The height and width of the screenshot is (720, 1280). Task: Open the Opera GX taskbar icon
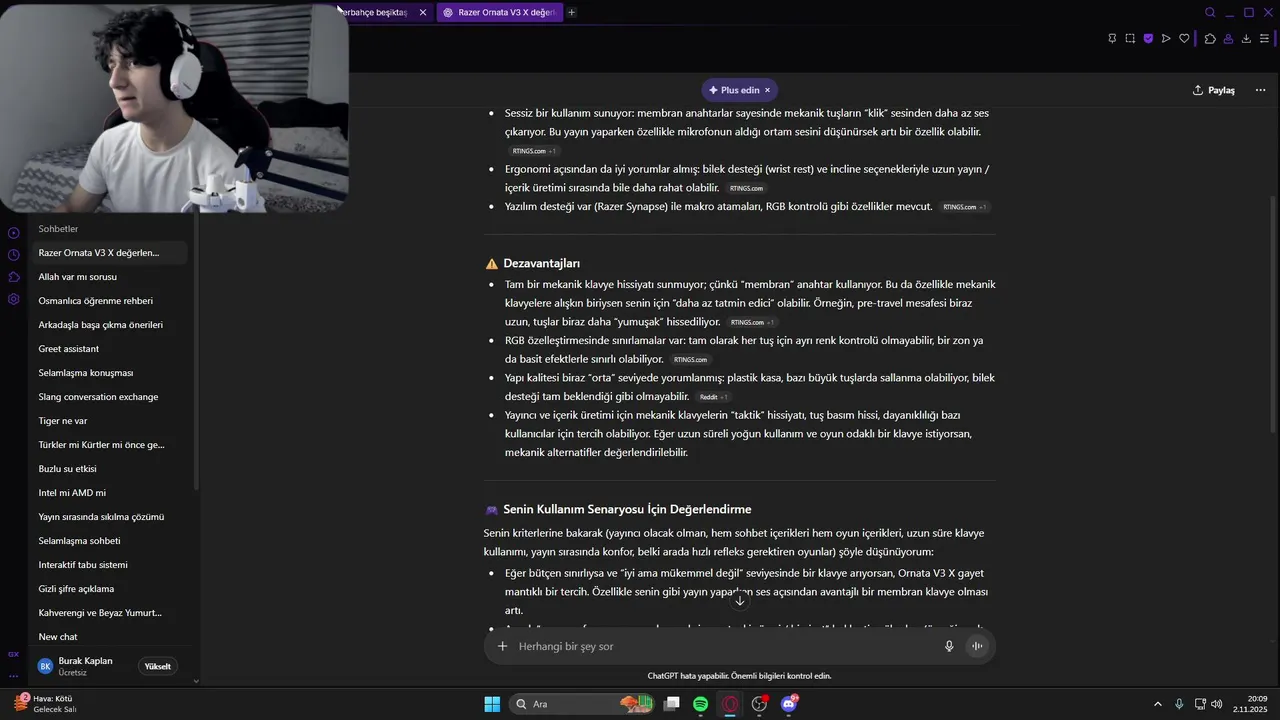point(731,704)
